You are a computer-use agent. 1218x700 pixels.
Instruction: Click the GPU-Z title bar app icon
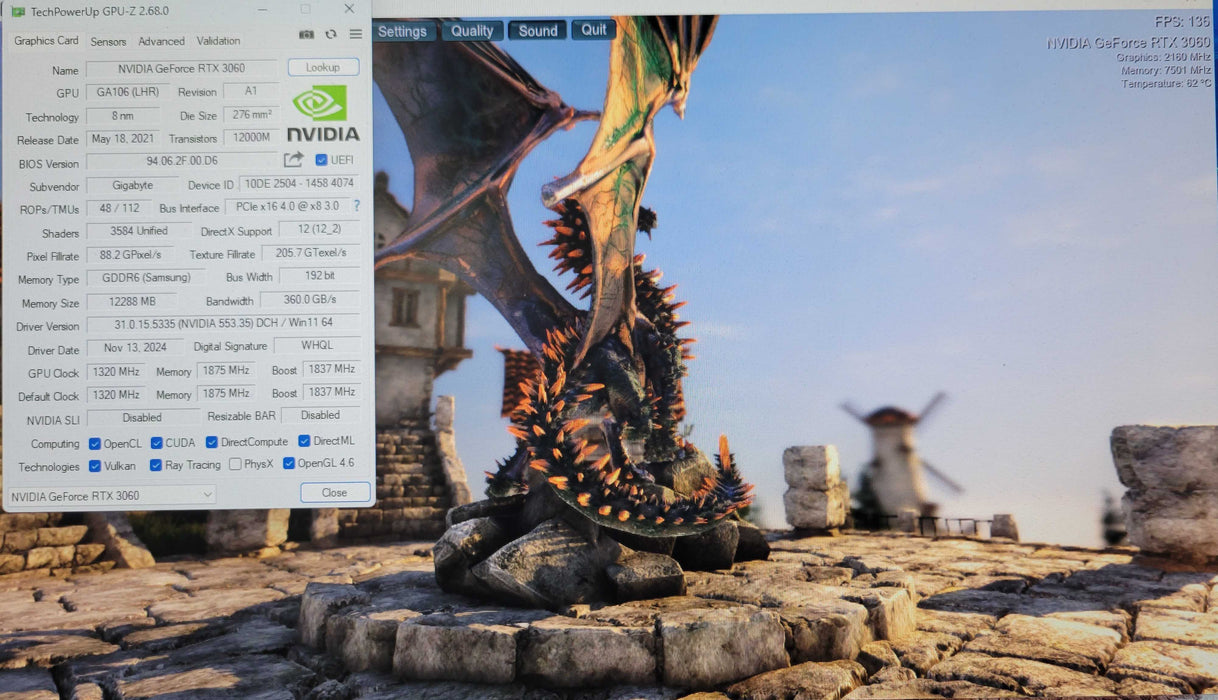(x=18, y=11)
